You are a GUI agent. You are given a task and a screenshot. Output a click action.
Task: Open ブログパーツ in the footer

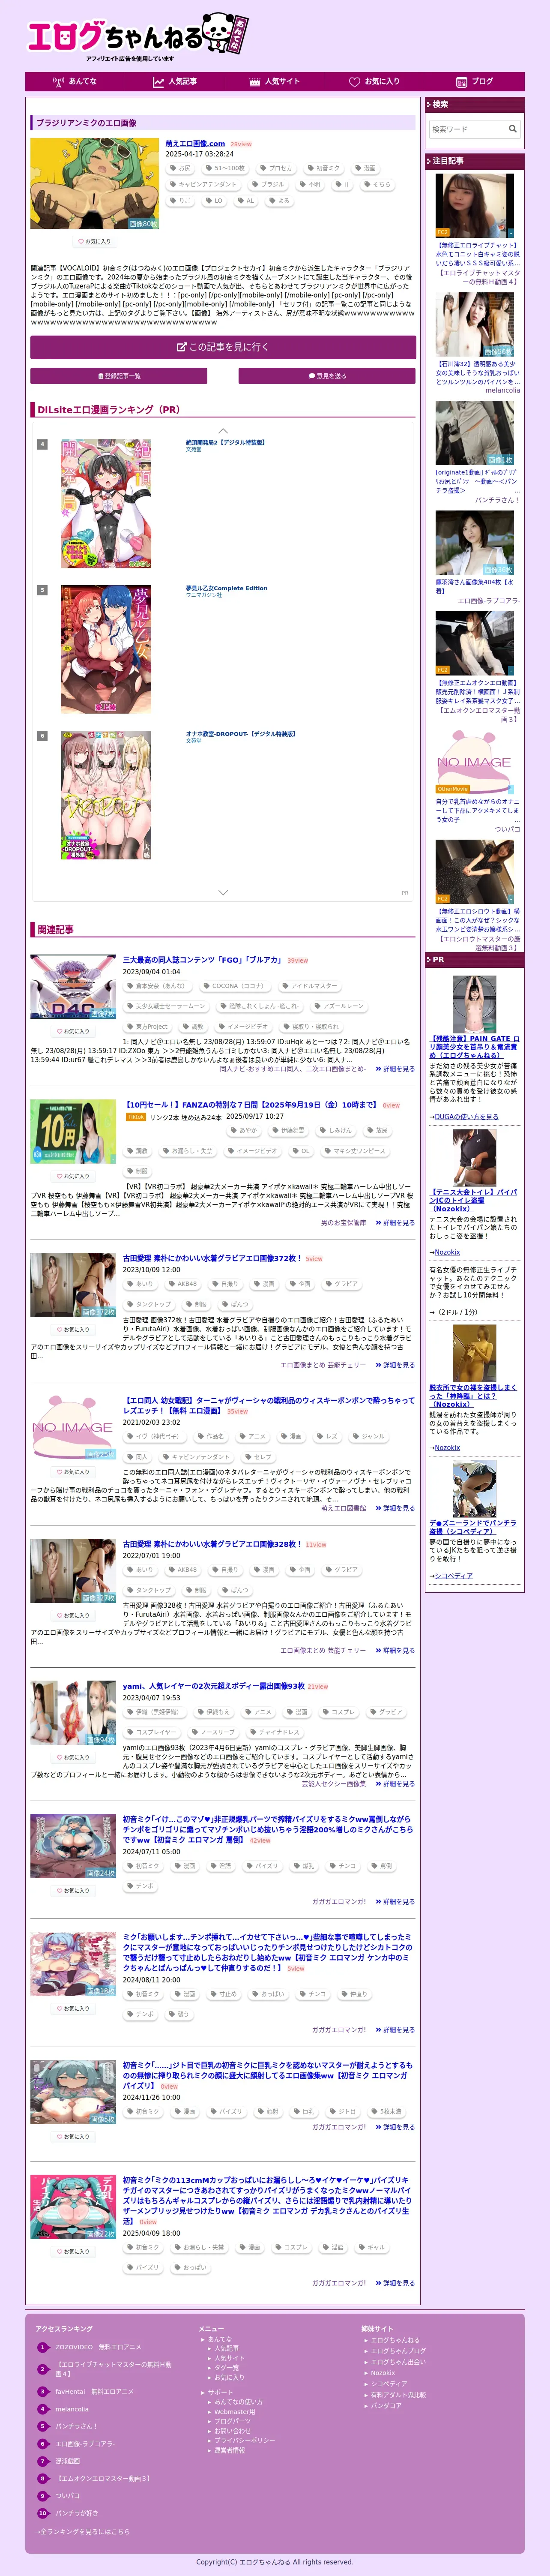click(x=233, y=2421)
